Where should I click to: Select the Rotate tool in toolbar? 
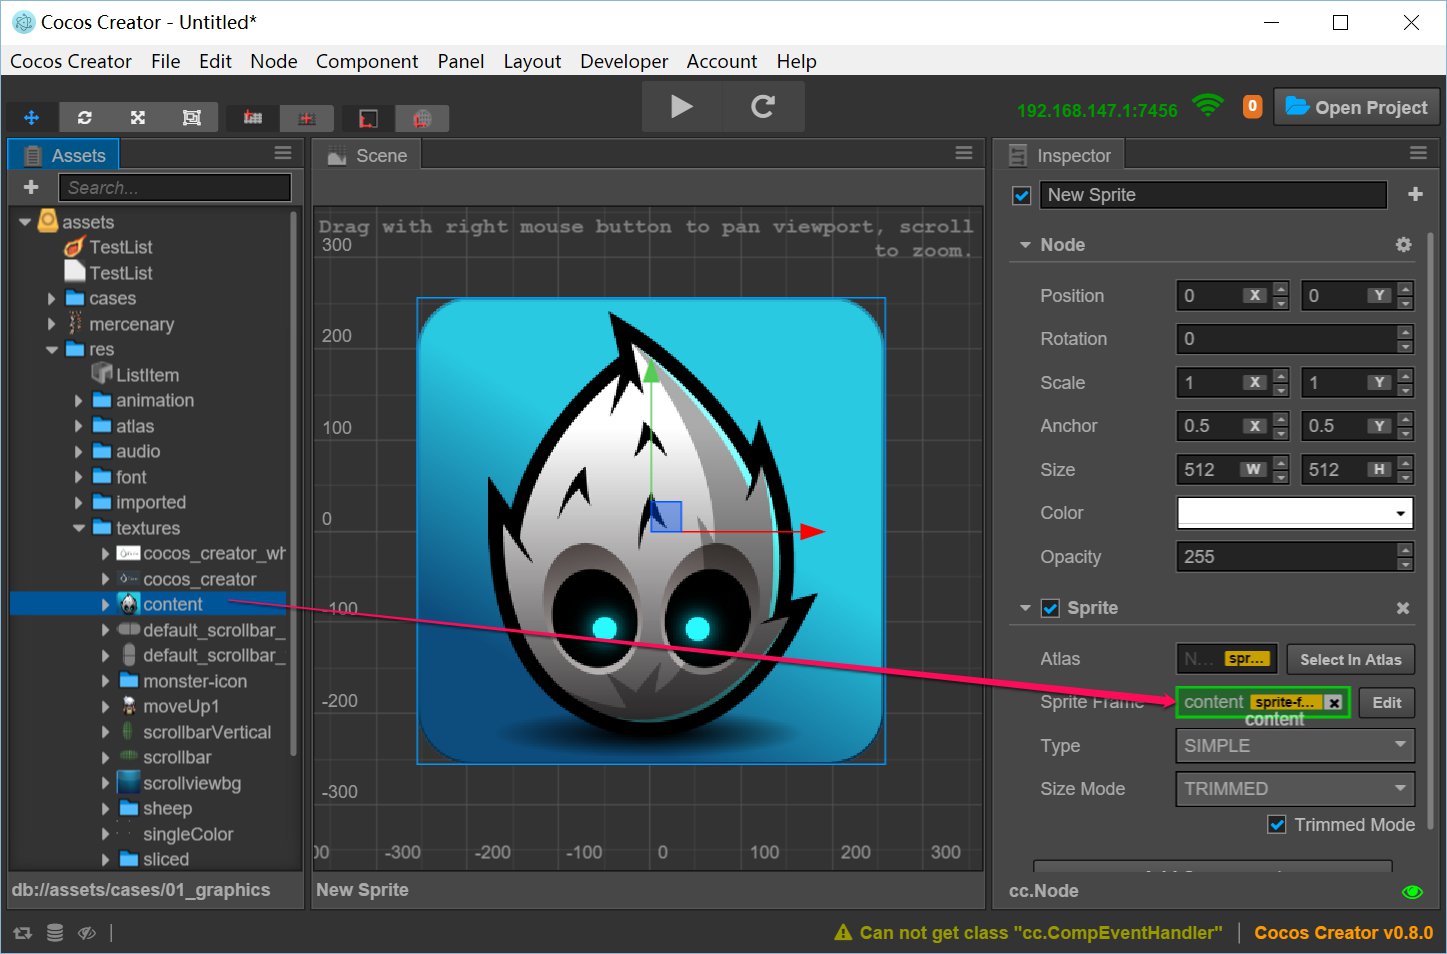[85, 117]
